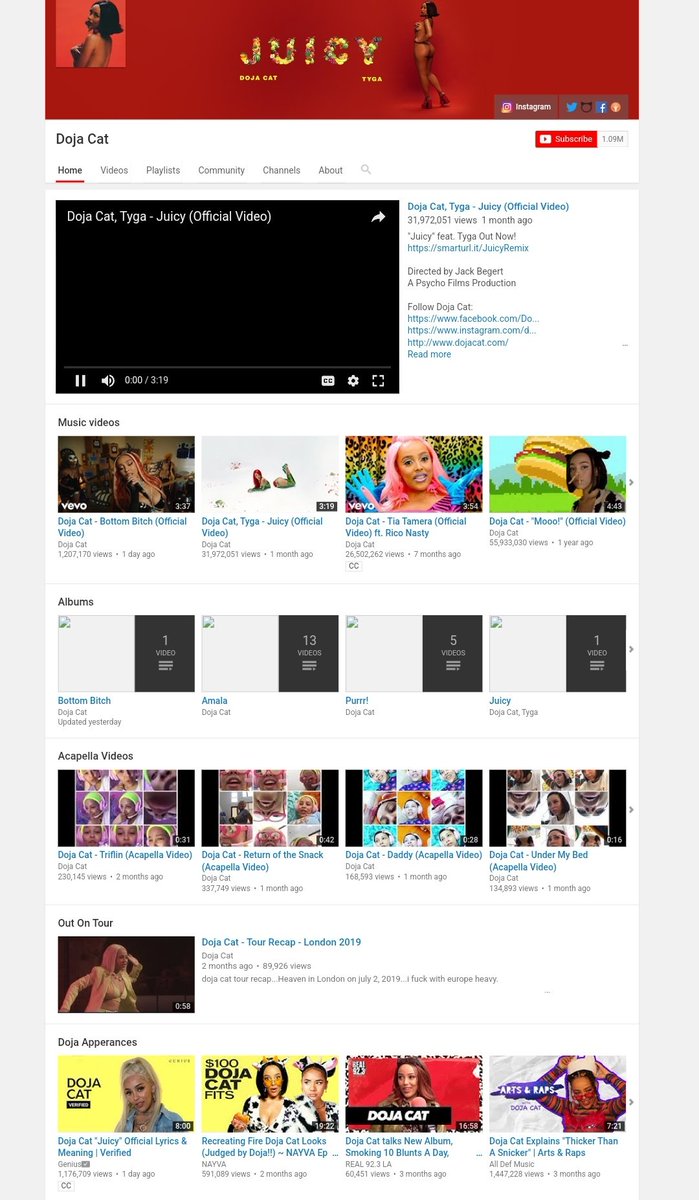Open Under My Bed acapella thumbnail
The width and height of the screenshot is (699, 1200).
(x=558, y=808)
